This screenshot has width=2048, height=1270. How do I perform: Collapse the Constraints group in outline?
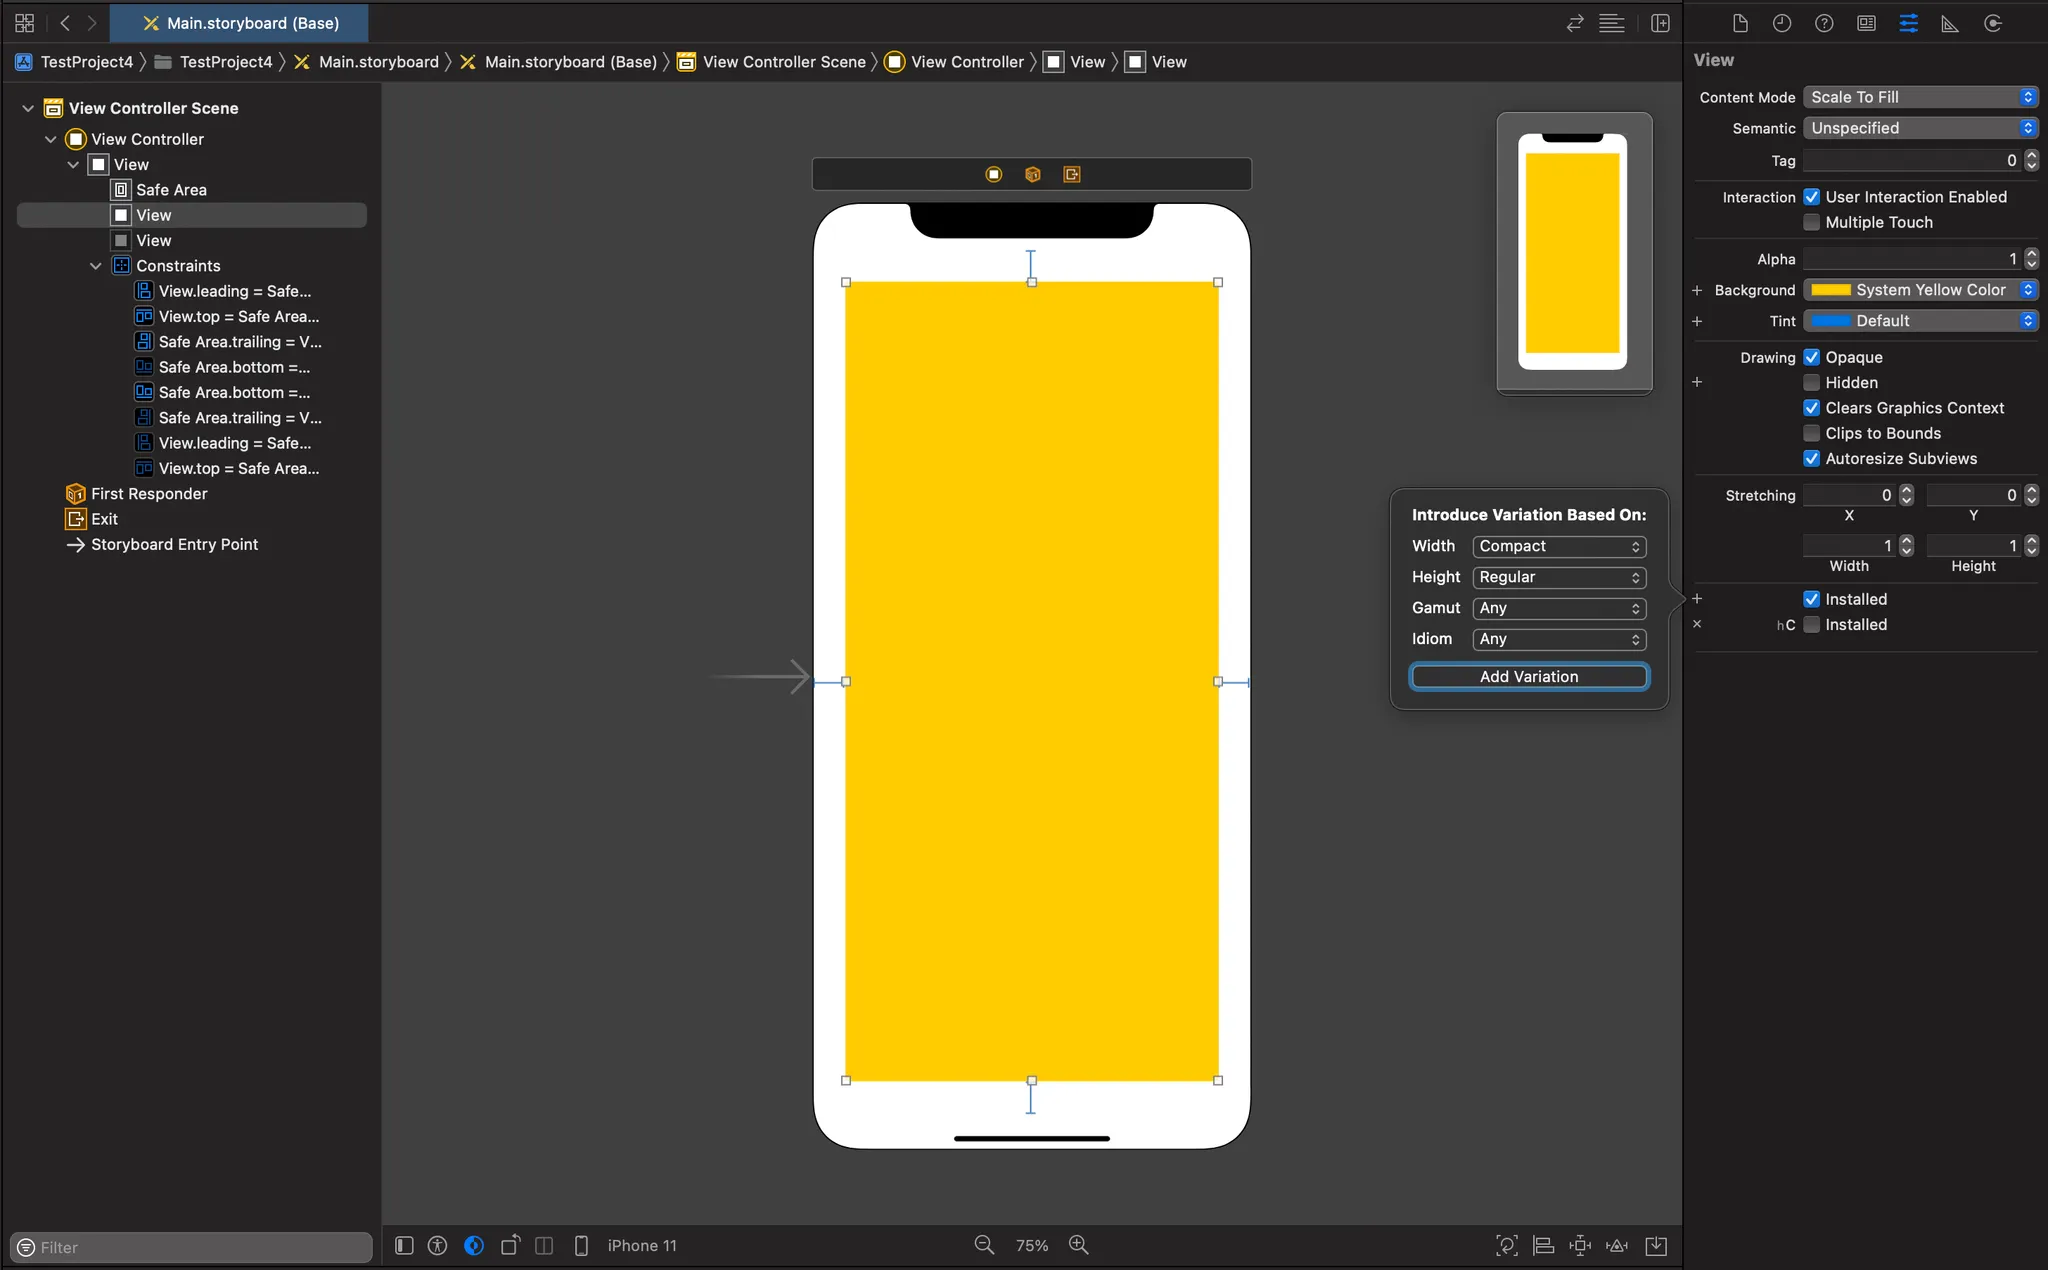coord(96,266)
